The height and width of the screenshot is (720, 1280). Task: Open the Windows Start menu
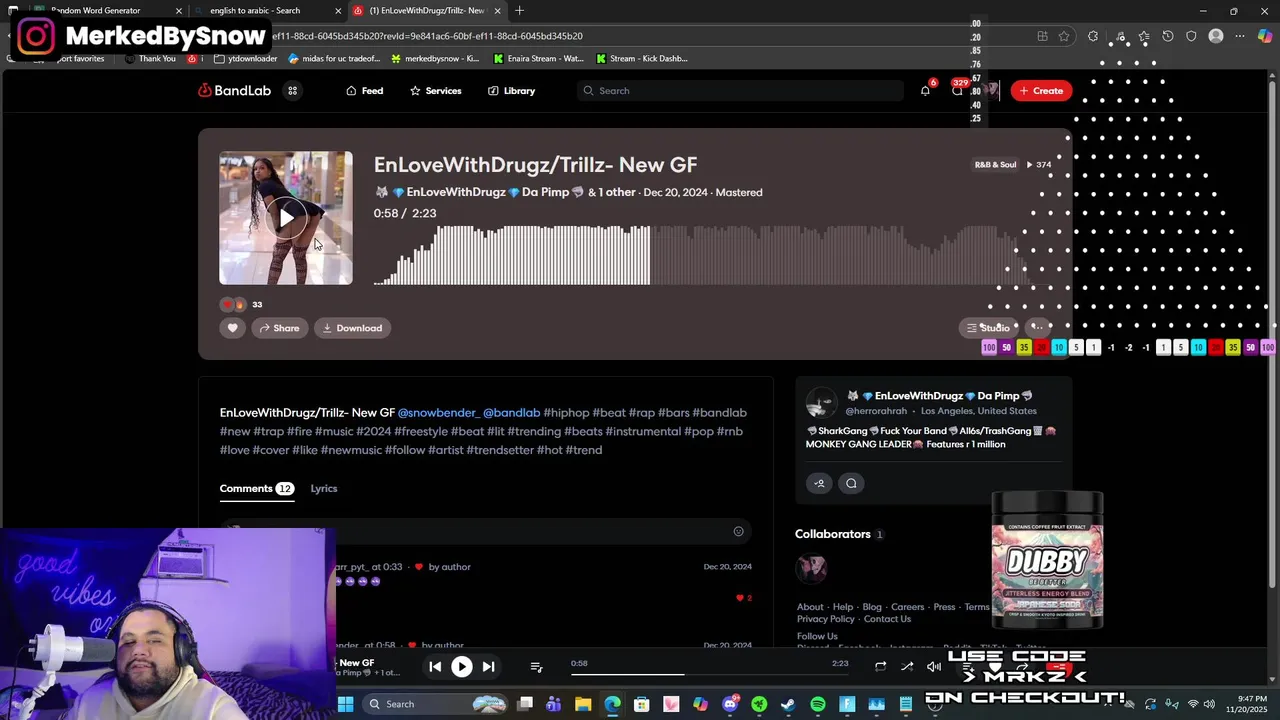point(345,704)
